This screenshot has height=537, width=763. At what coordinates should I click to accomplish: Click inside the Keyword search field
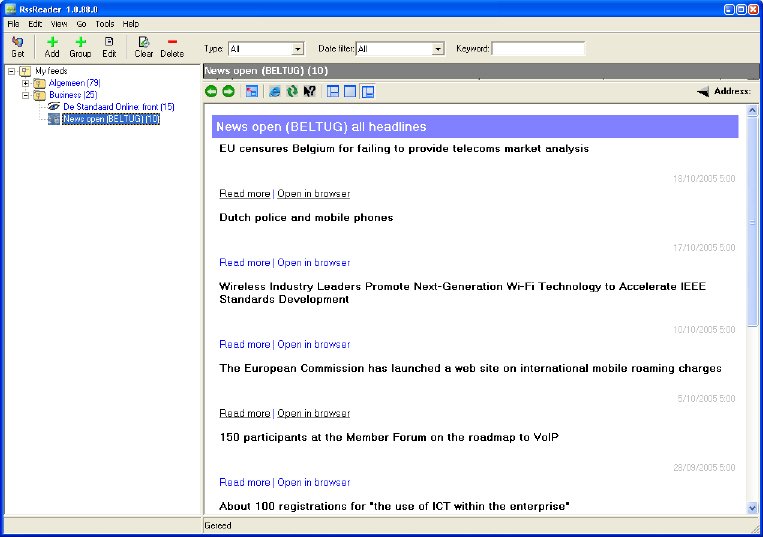pyautogui.click(x=538, y=49)
